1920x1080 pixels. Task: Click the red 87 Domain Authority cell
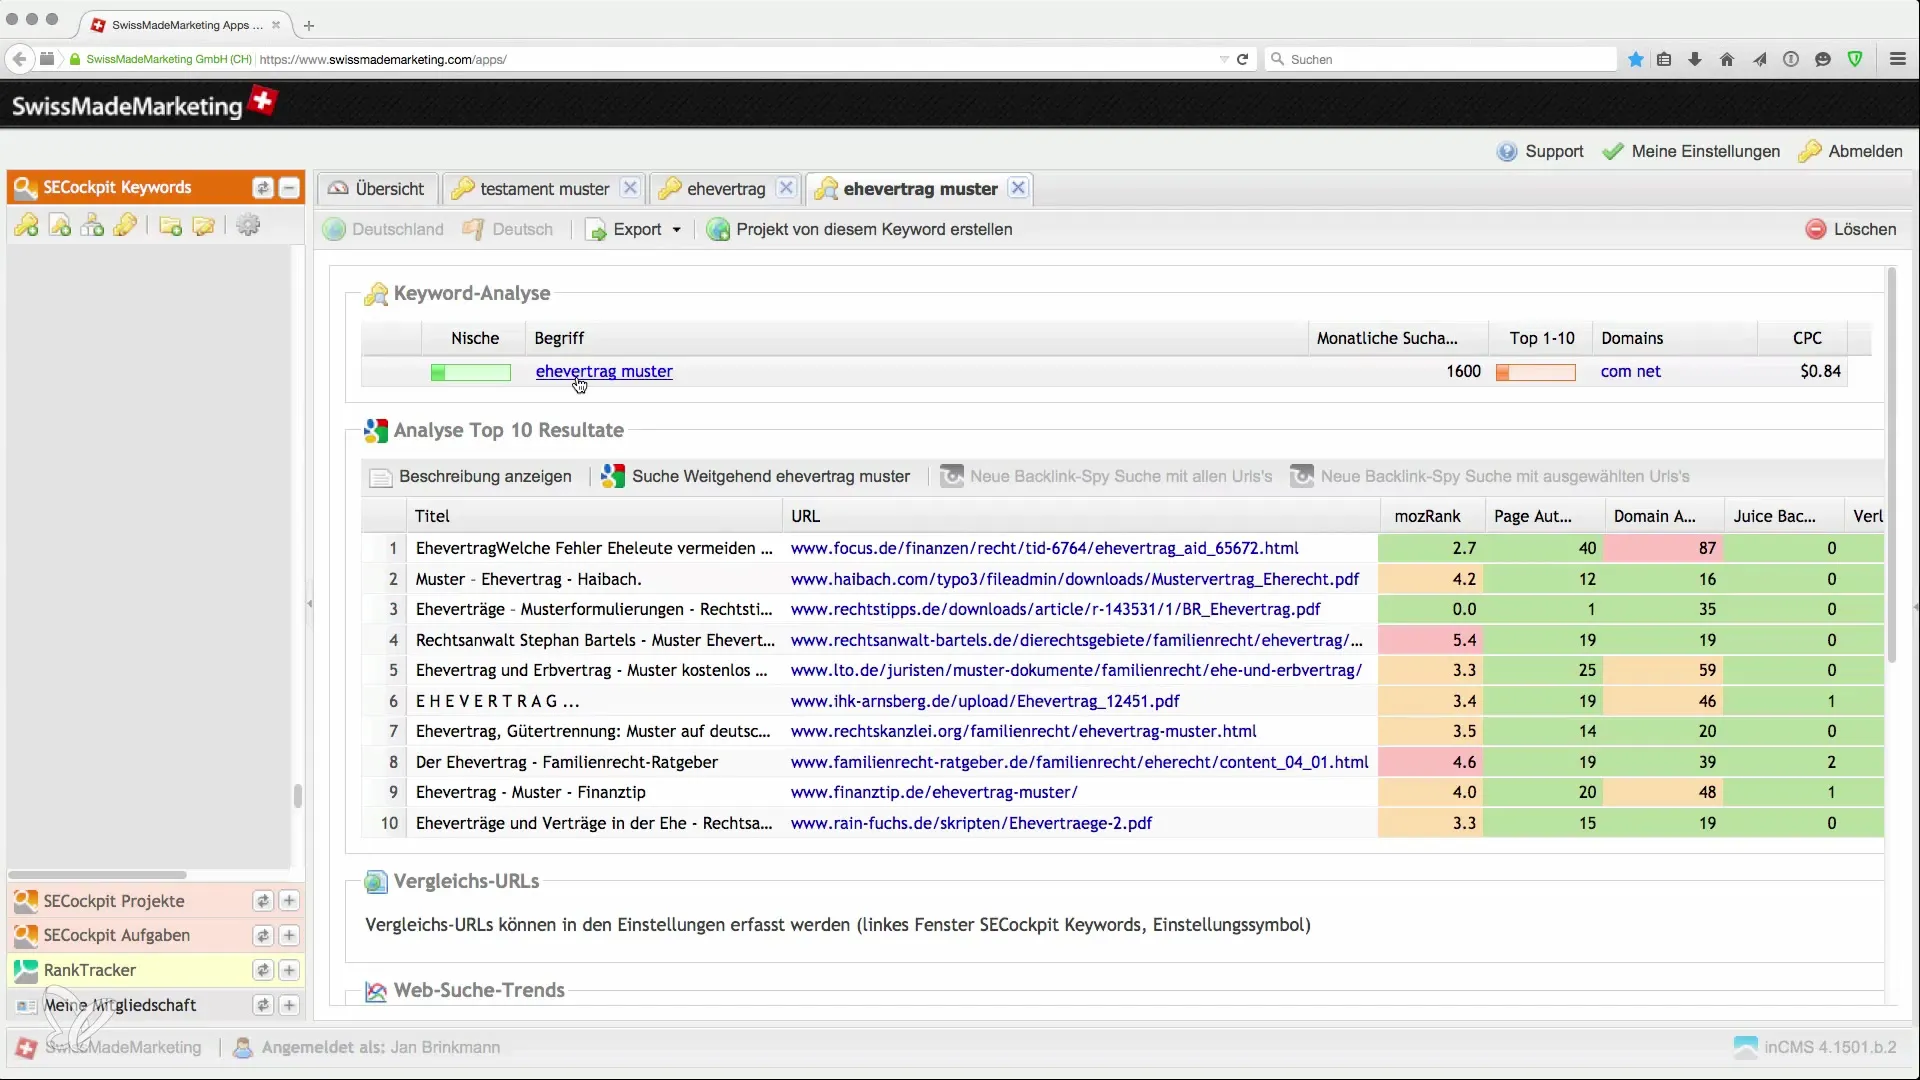click(1662, 548)
